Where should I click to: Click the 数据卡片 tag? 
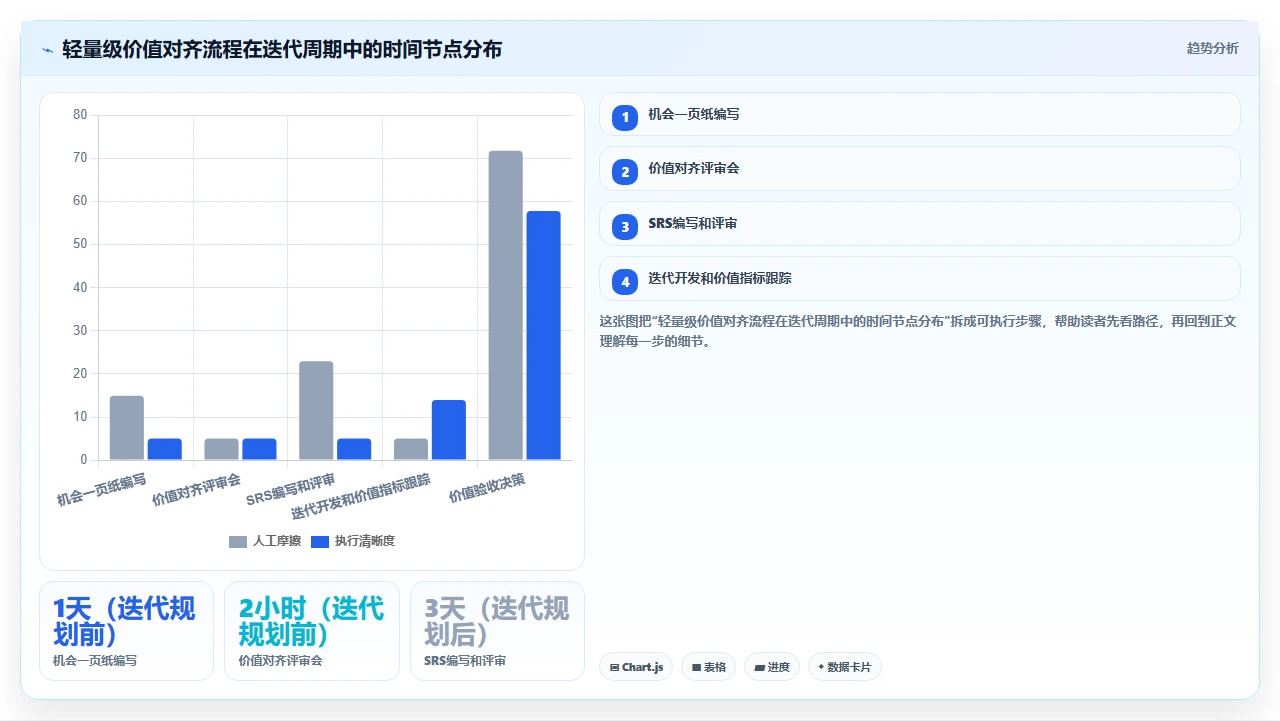[844, 667]
